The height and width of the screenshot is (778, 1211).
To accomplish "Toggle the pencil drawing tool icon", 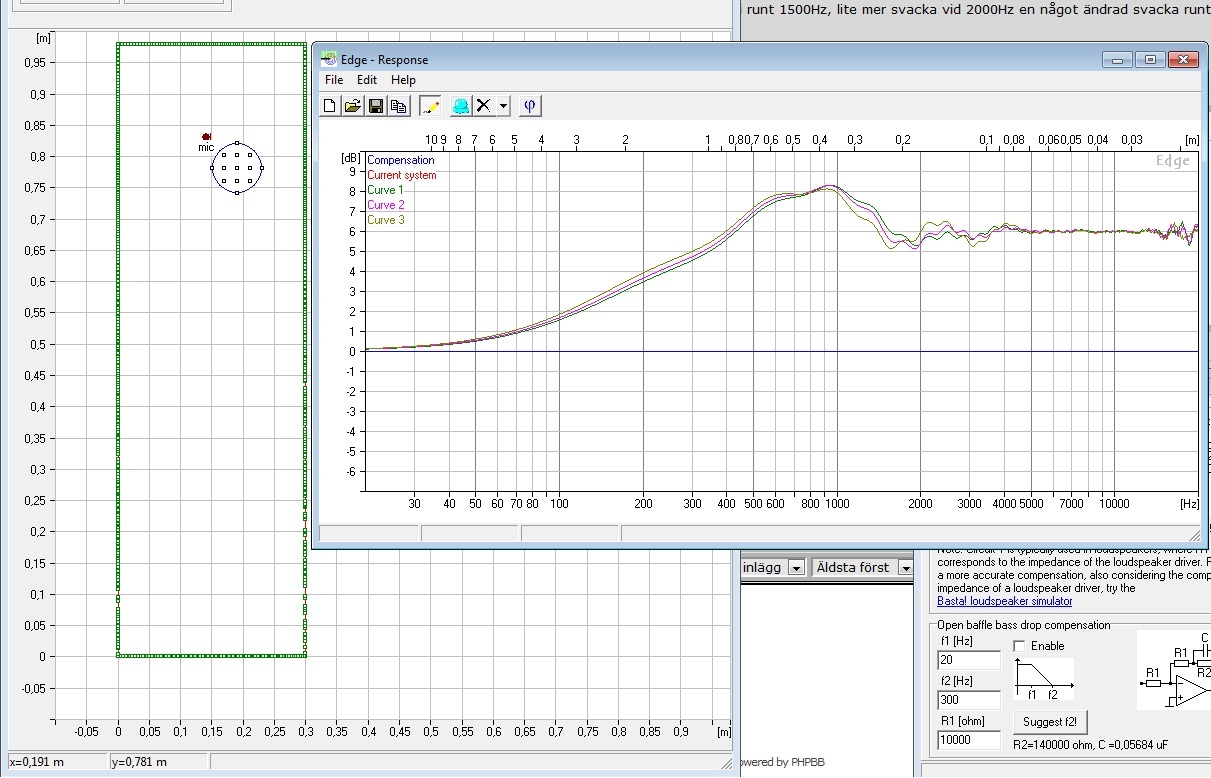I will click(x=430, y=106).
